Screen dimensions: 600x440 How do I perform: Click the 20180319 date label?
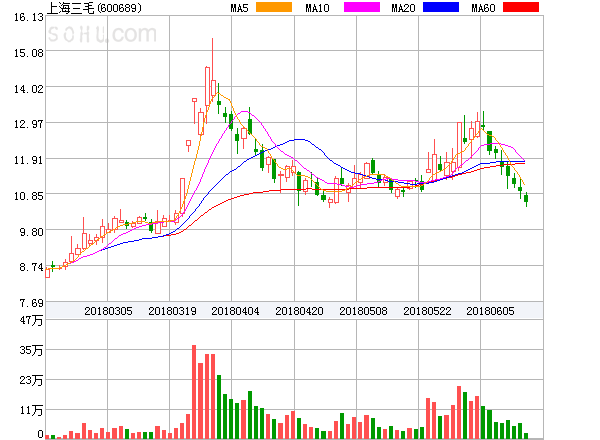172,311
